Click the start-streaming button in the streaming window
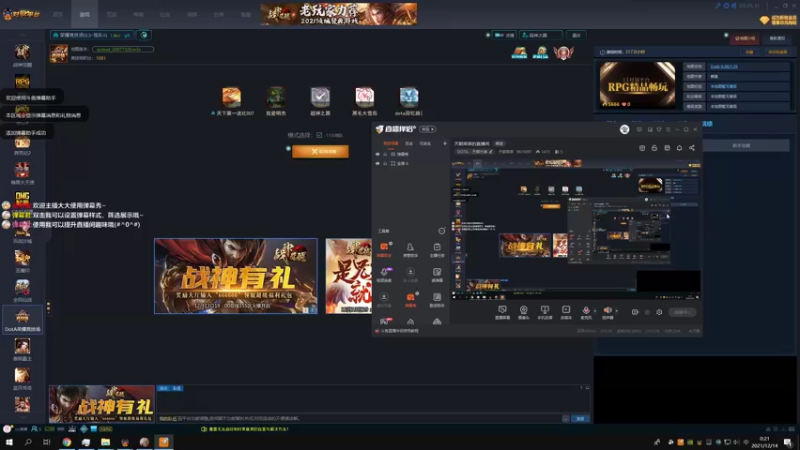800x450 pixels. point(682,312)
